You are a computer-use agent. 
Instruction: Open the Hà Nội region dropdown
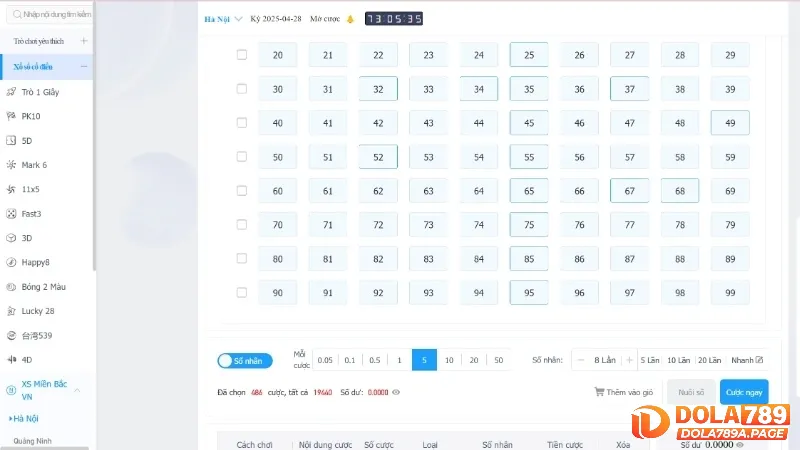[x=223, y=19]
